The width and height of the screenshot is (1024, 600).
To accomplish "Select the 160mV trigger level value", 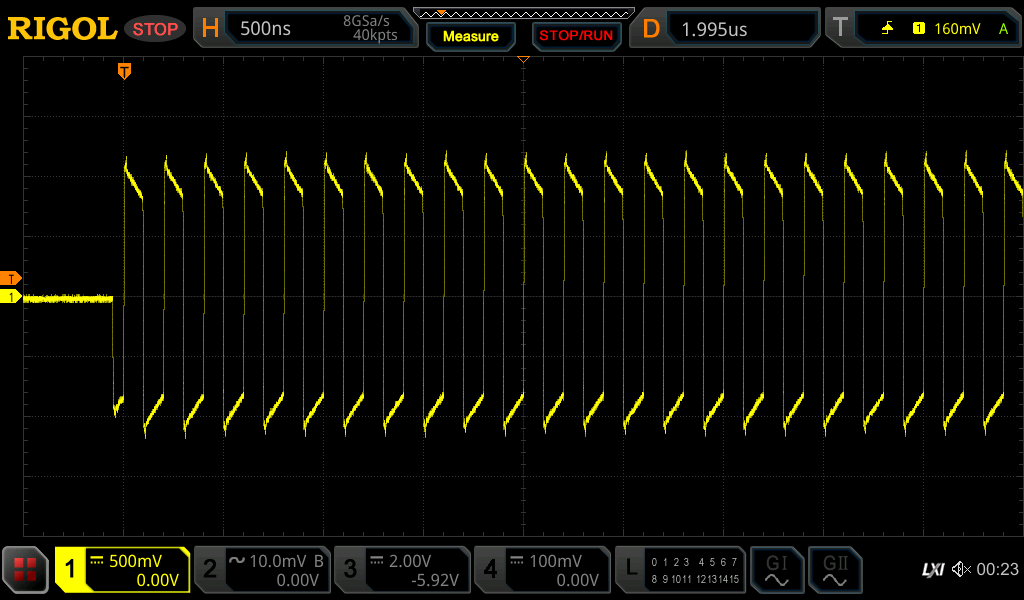I will click(957, 29).
